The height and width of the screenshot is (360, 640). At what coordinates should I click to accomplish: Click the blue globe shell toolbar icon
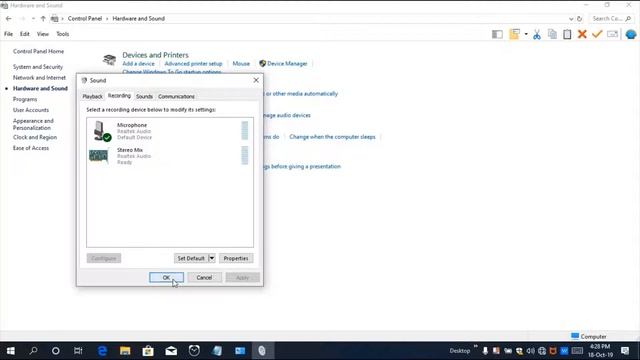point(631,34)
